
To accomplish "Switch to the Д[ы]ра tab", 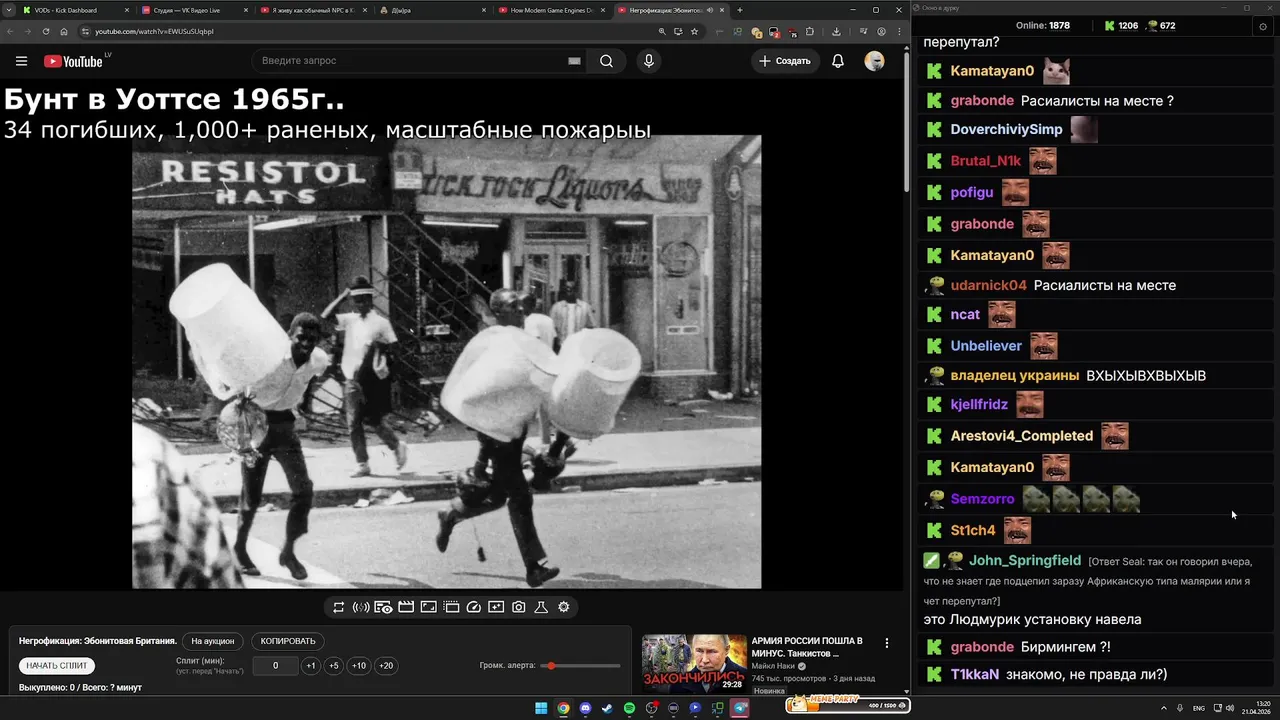I will pos(430,10).
